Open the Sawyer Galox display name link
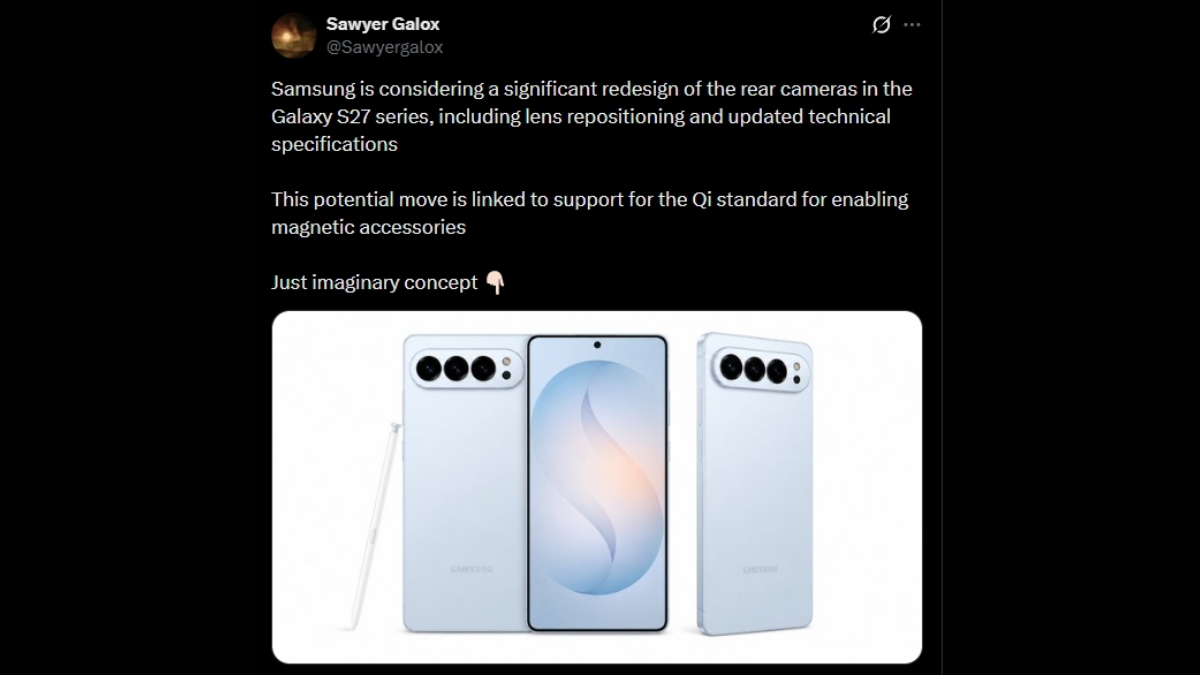 pos(383,24)
